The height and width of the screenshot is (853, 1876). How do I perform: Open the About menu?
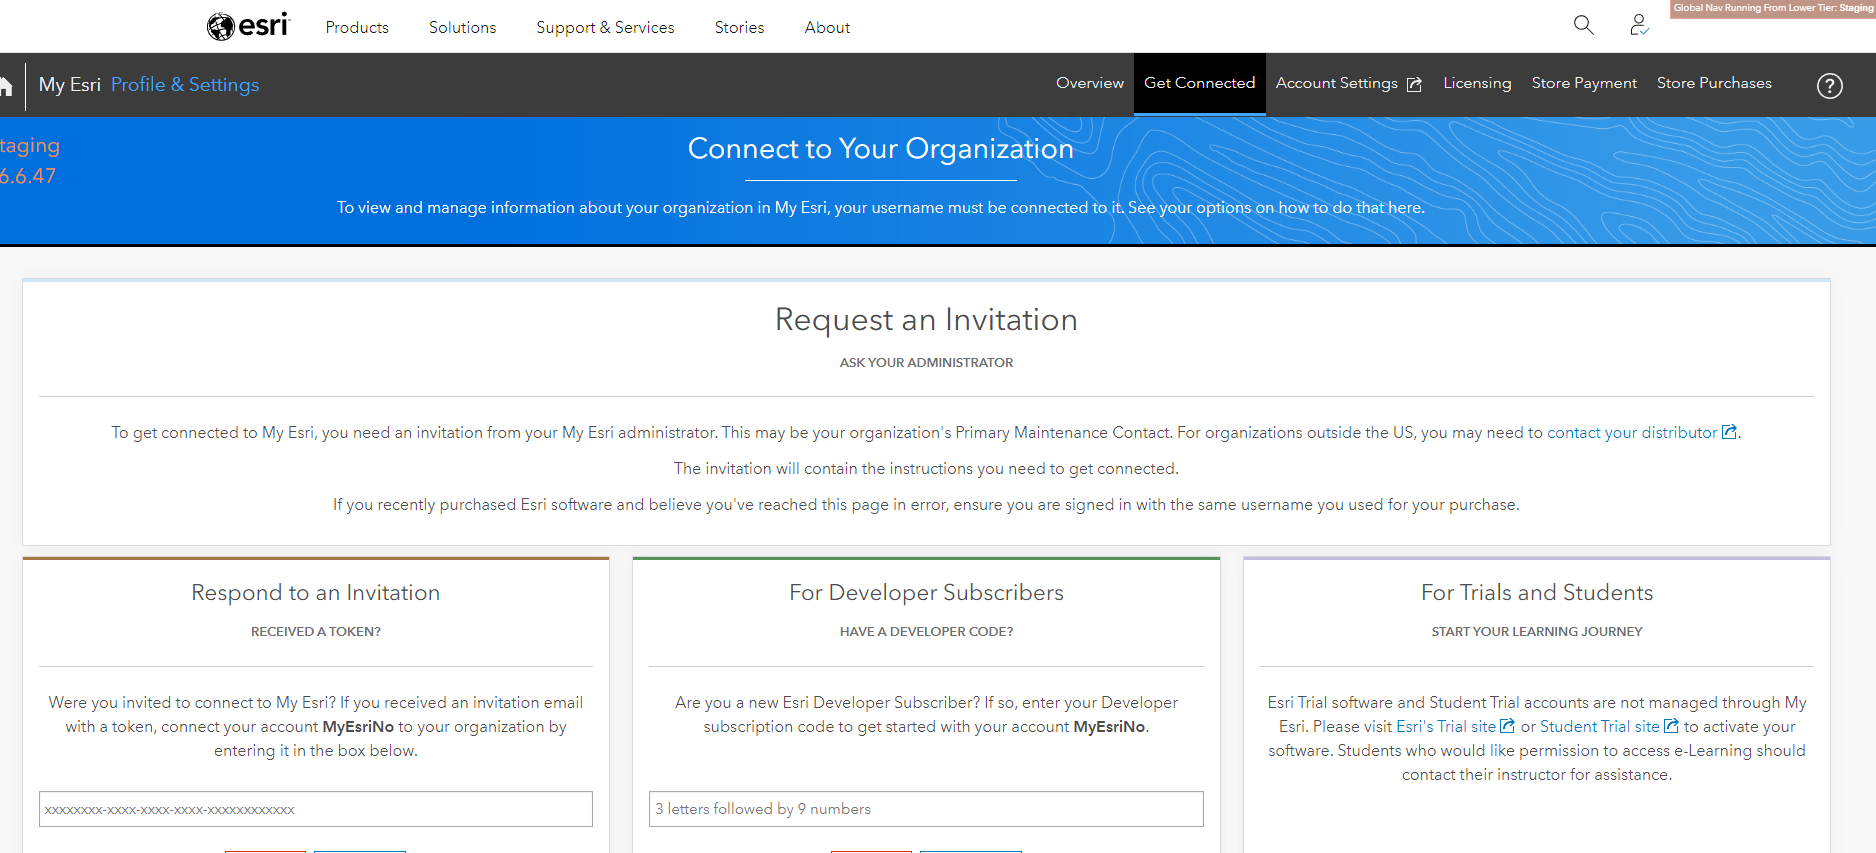tap(827, 27)
